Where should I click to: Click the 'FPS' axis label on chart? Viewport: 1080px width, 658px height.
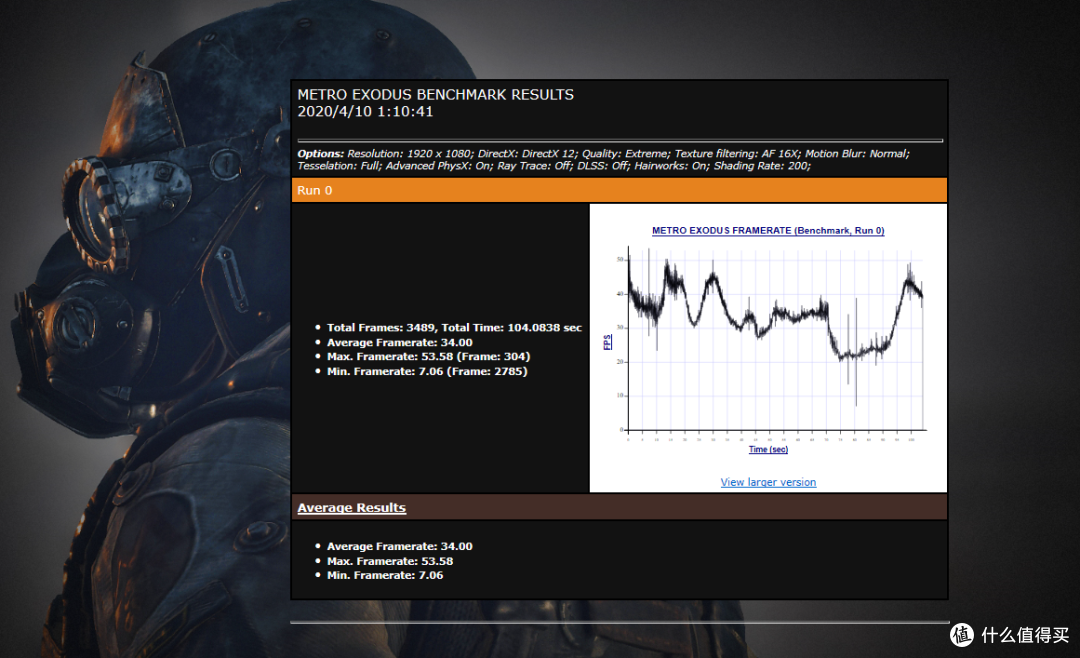pyautogui.click(x=607, y=342)
